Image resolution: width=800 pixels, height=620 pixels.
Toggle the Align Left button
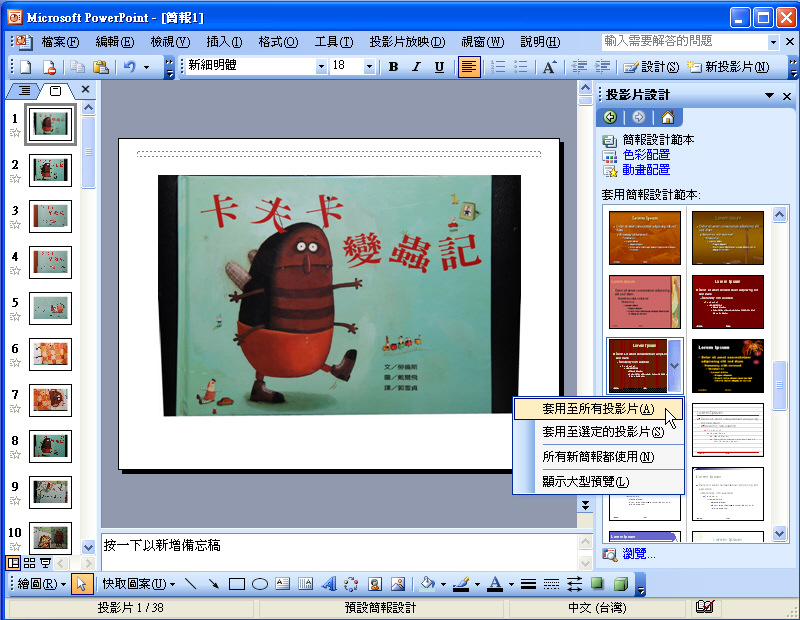coord(469,67)
